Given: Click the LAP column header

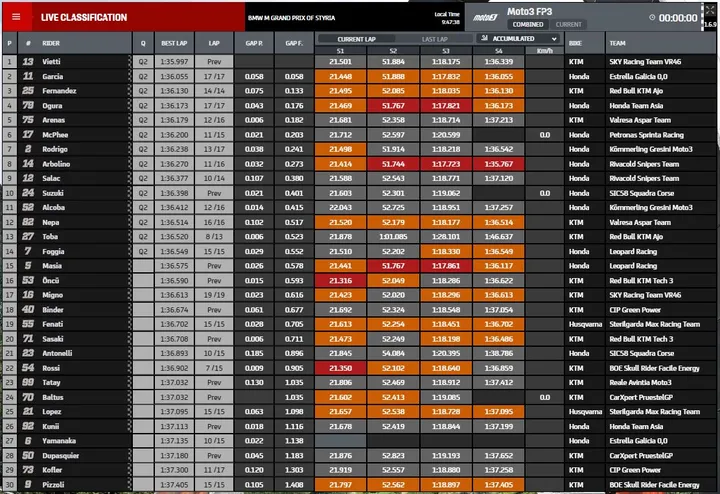Looking at the screenshot, I should click(214, 43).
